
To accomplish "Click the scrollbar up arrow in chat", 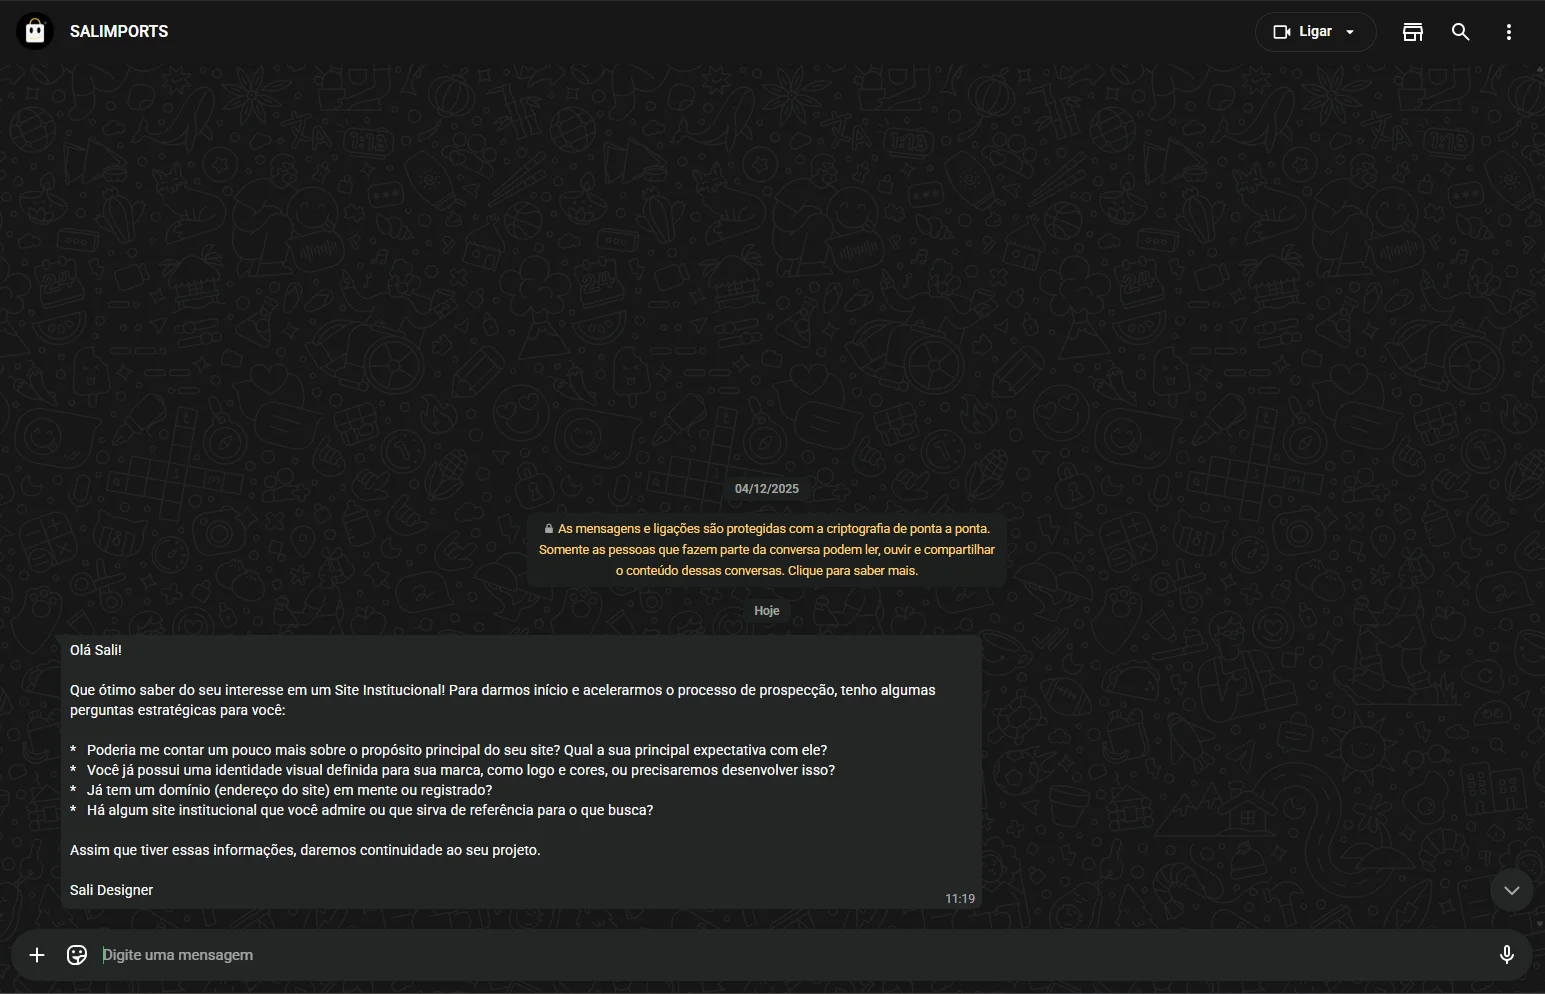I will (1539, 71).
